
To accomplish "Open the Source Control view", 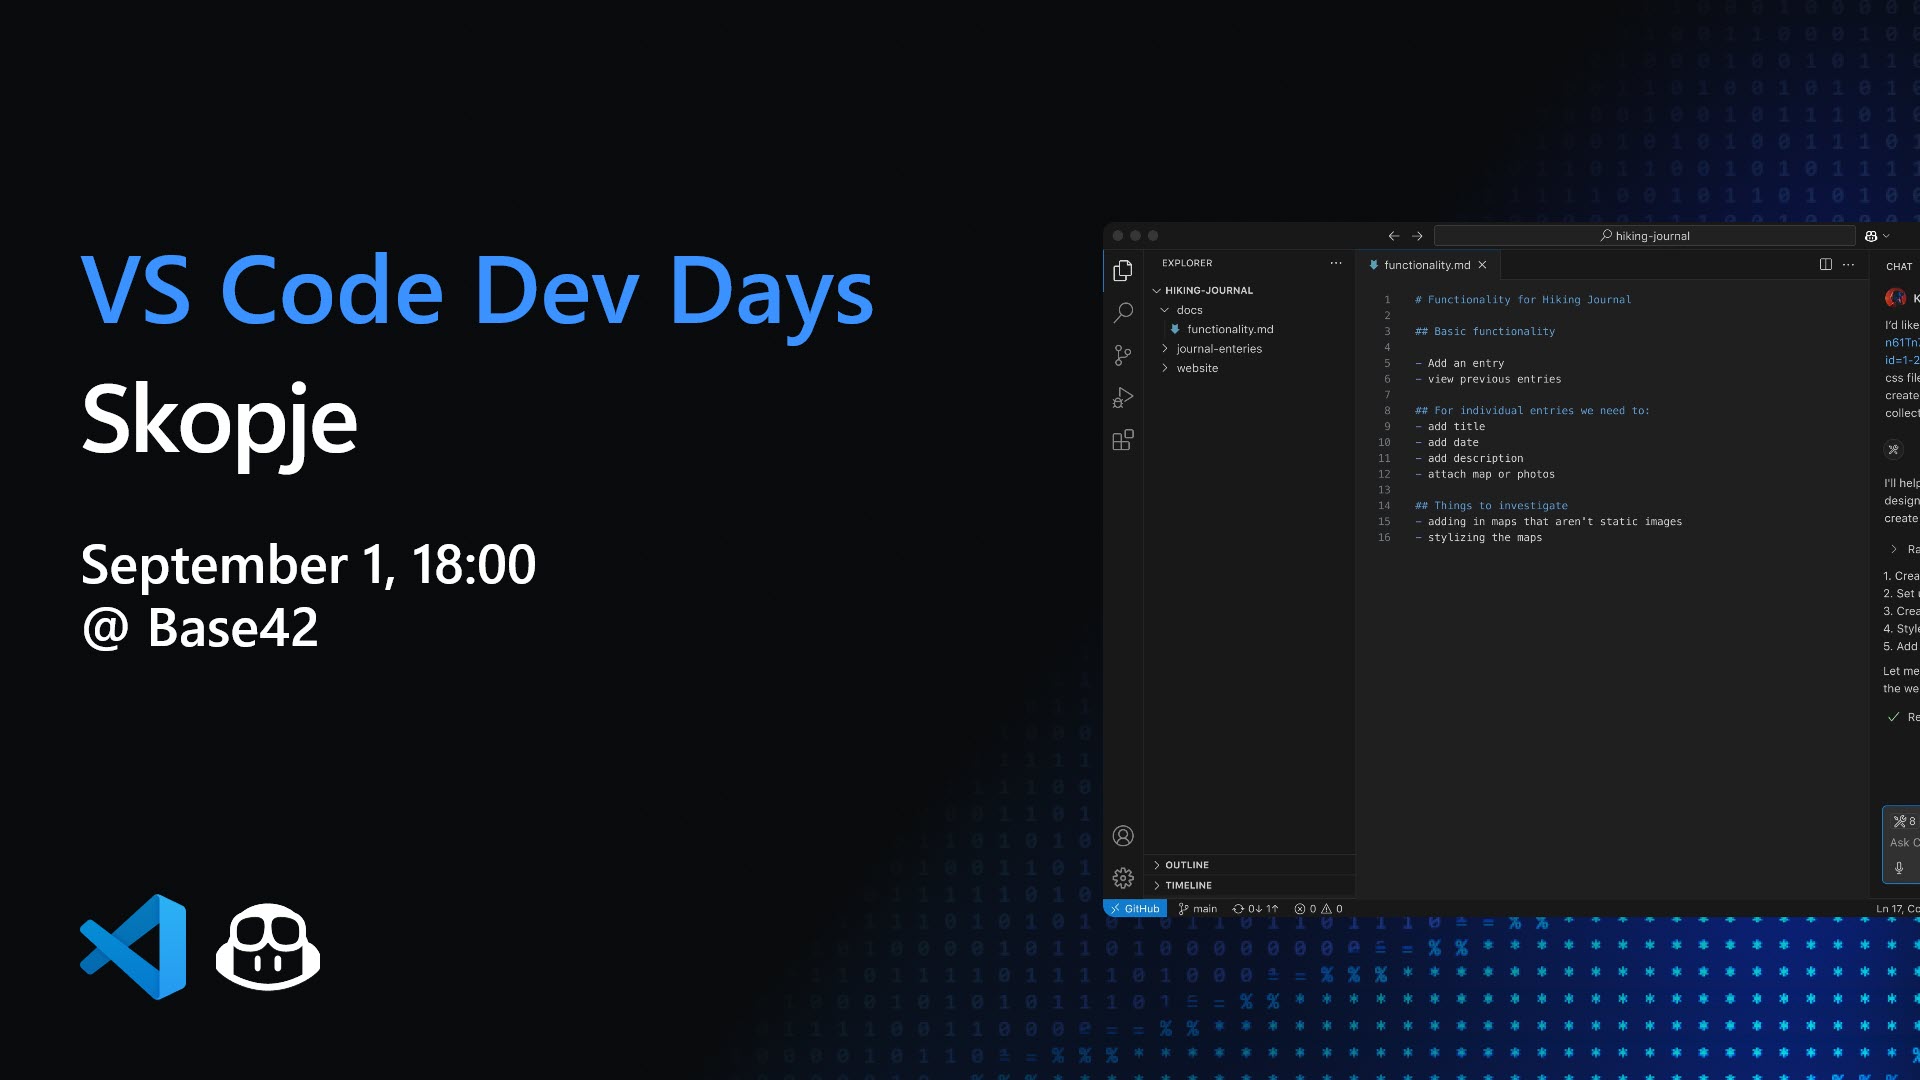I will (1123, 355).
